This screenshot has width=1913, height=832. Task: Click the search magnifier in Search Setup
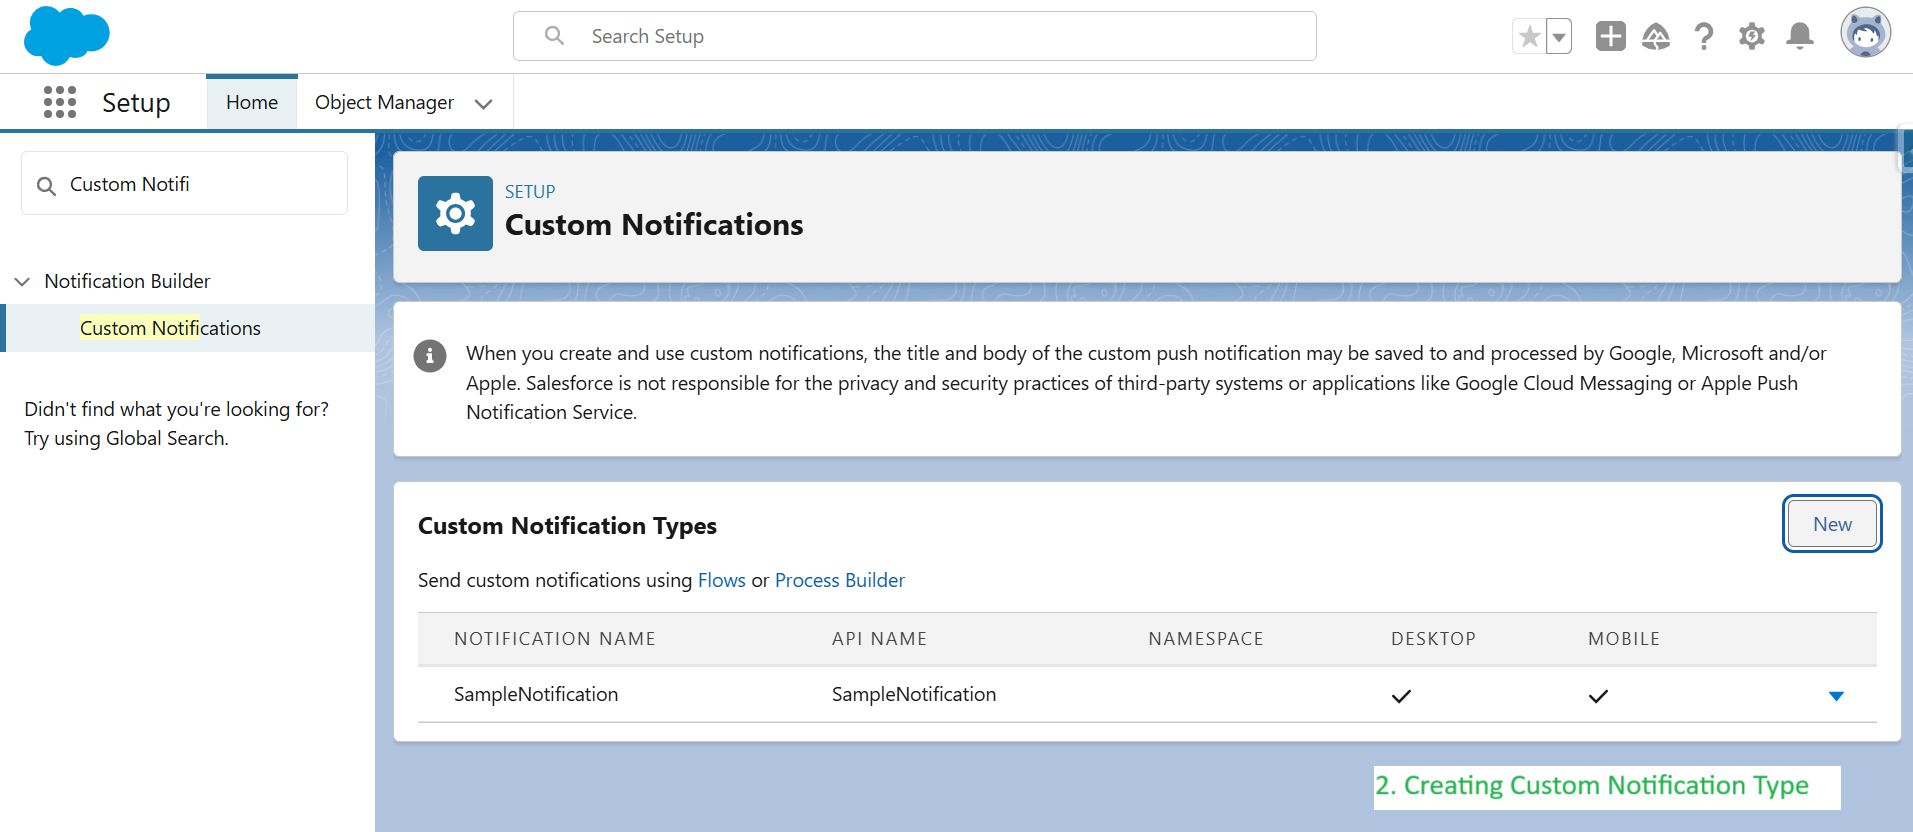click(554, 36)
